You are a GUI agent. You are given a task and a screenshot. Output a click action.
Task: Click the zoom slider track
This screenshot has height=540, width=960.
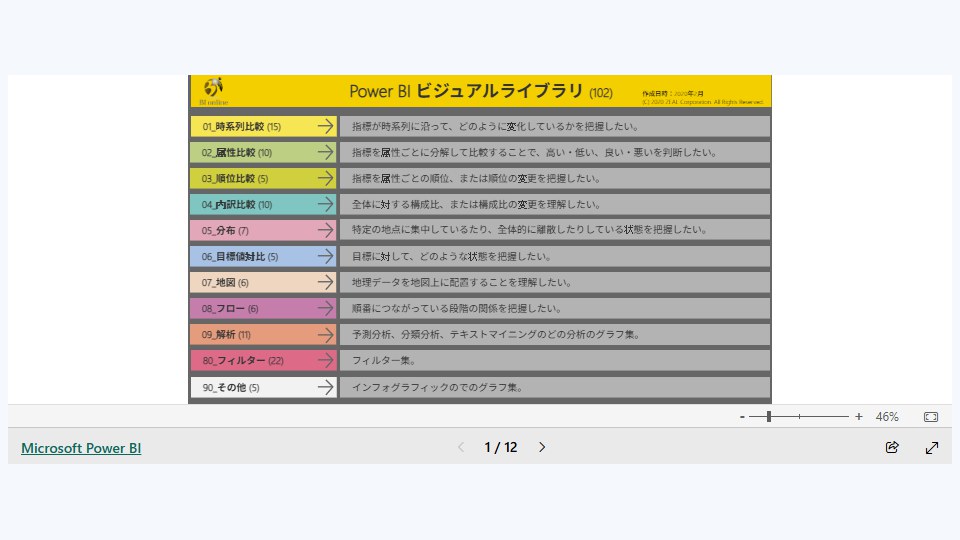799,417
